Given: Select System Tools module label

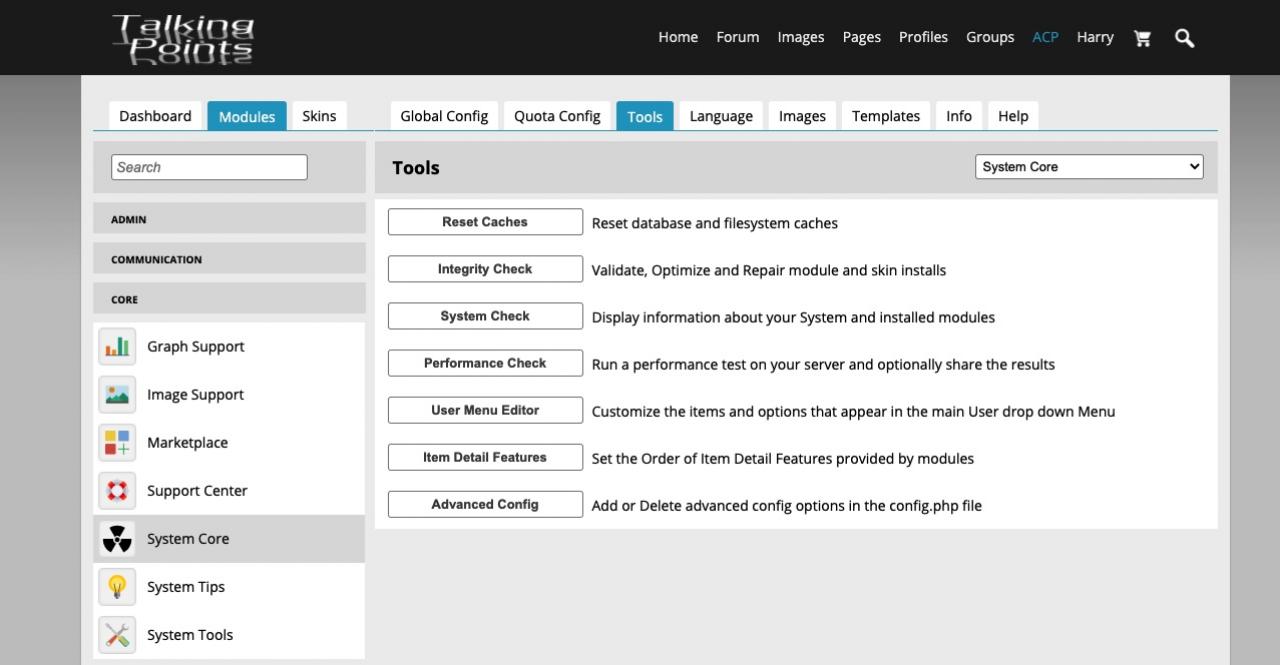Looking at the screenshot, I should (190, 635).
